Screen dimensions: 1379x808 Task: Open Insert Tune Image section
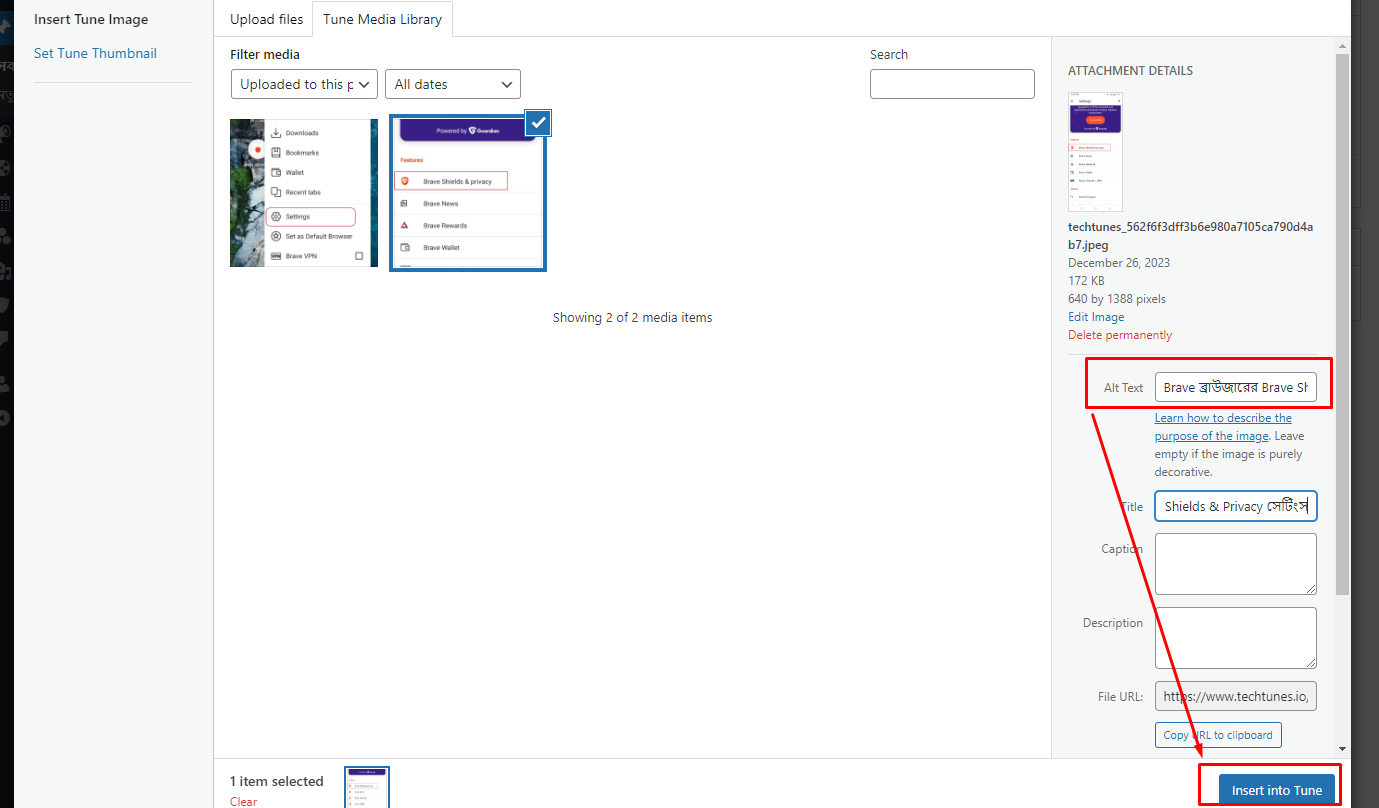tap(91, 19)
